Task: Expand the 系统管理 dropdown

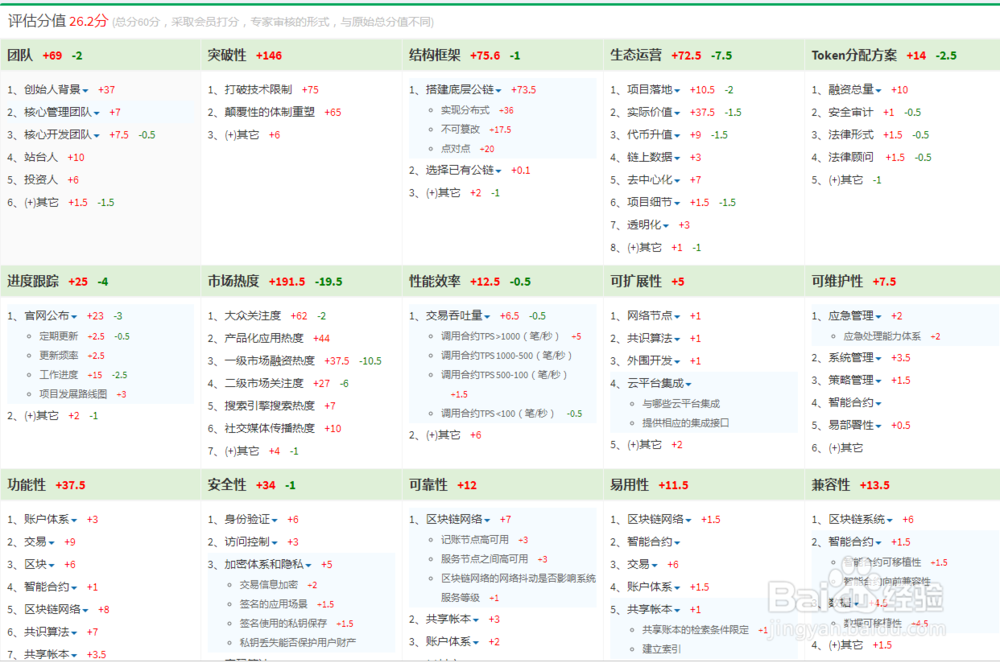Action: point(878,359)
